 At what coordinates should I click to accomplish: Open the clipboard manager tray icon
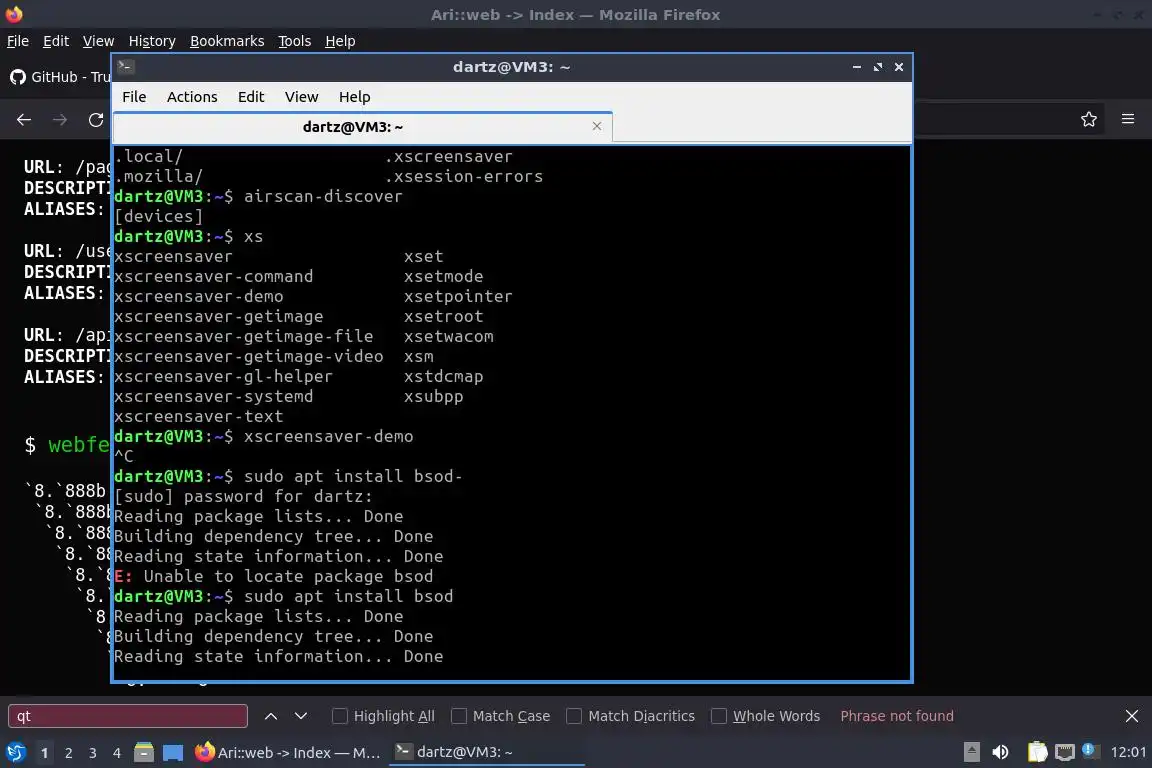[x=1037, y=752]
